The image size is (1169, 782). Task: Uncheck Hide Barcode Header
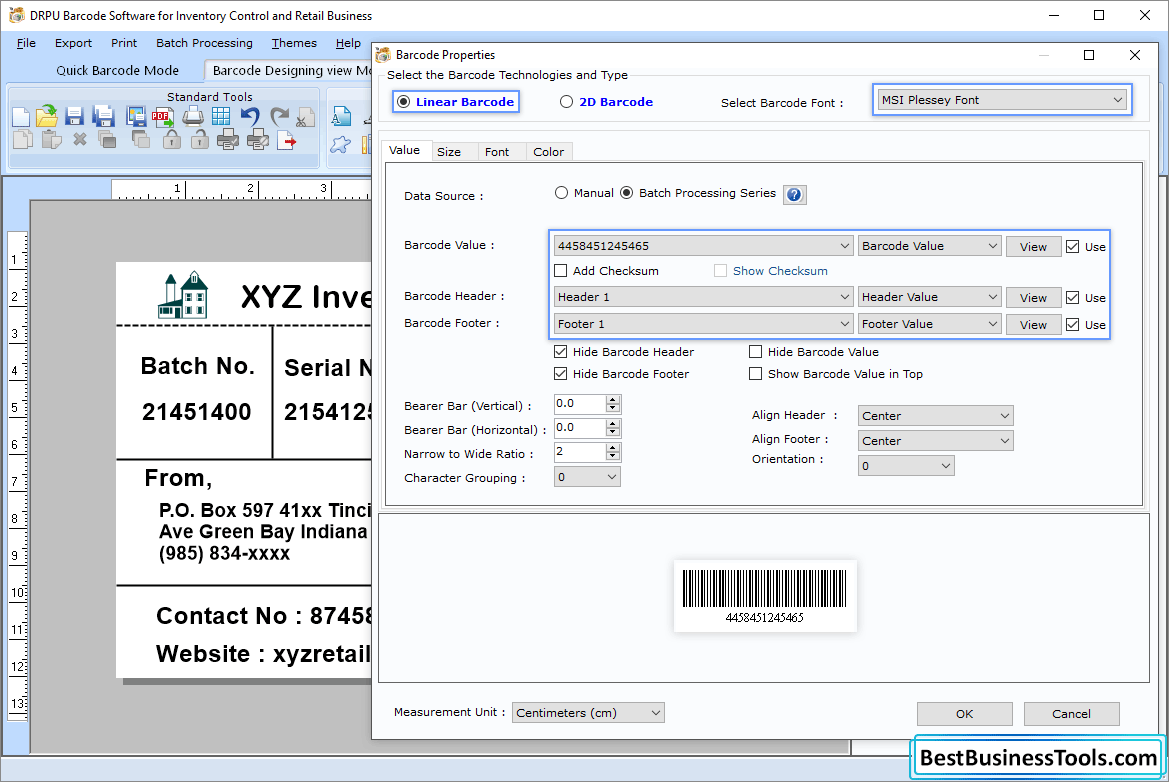[x=562, y=351]
